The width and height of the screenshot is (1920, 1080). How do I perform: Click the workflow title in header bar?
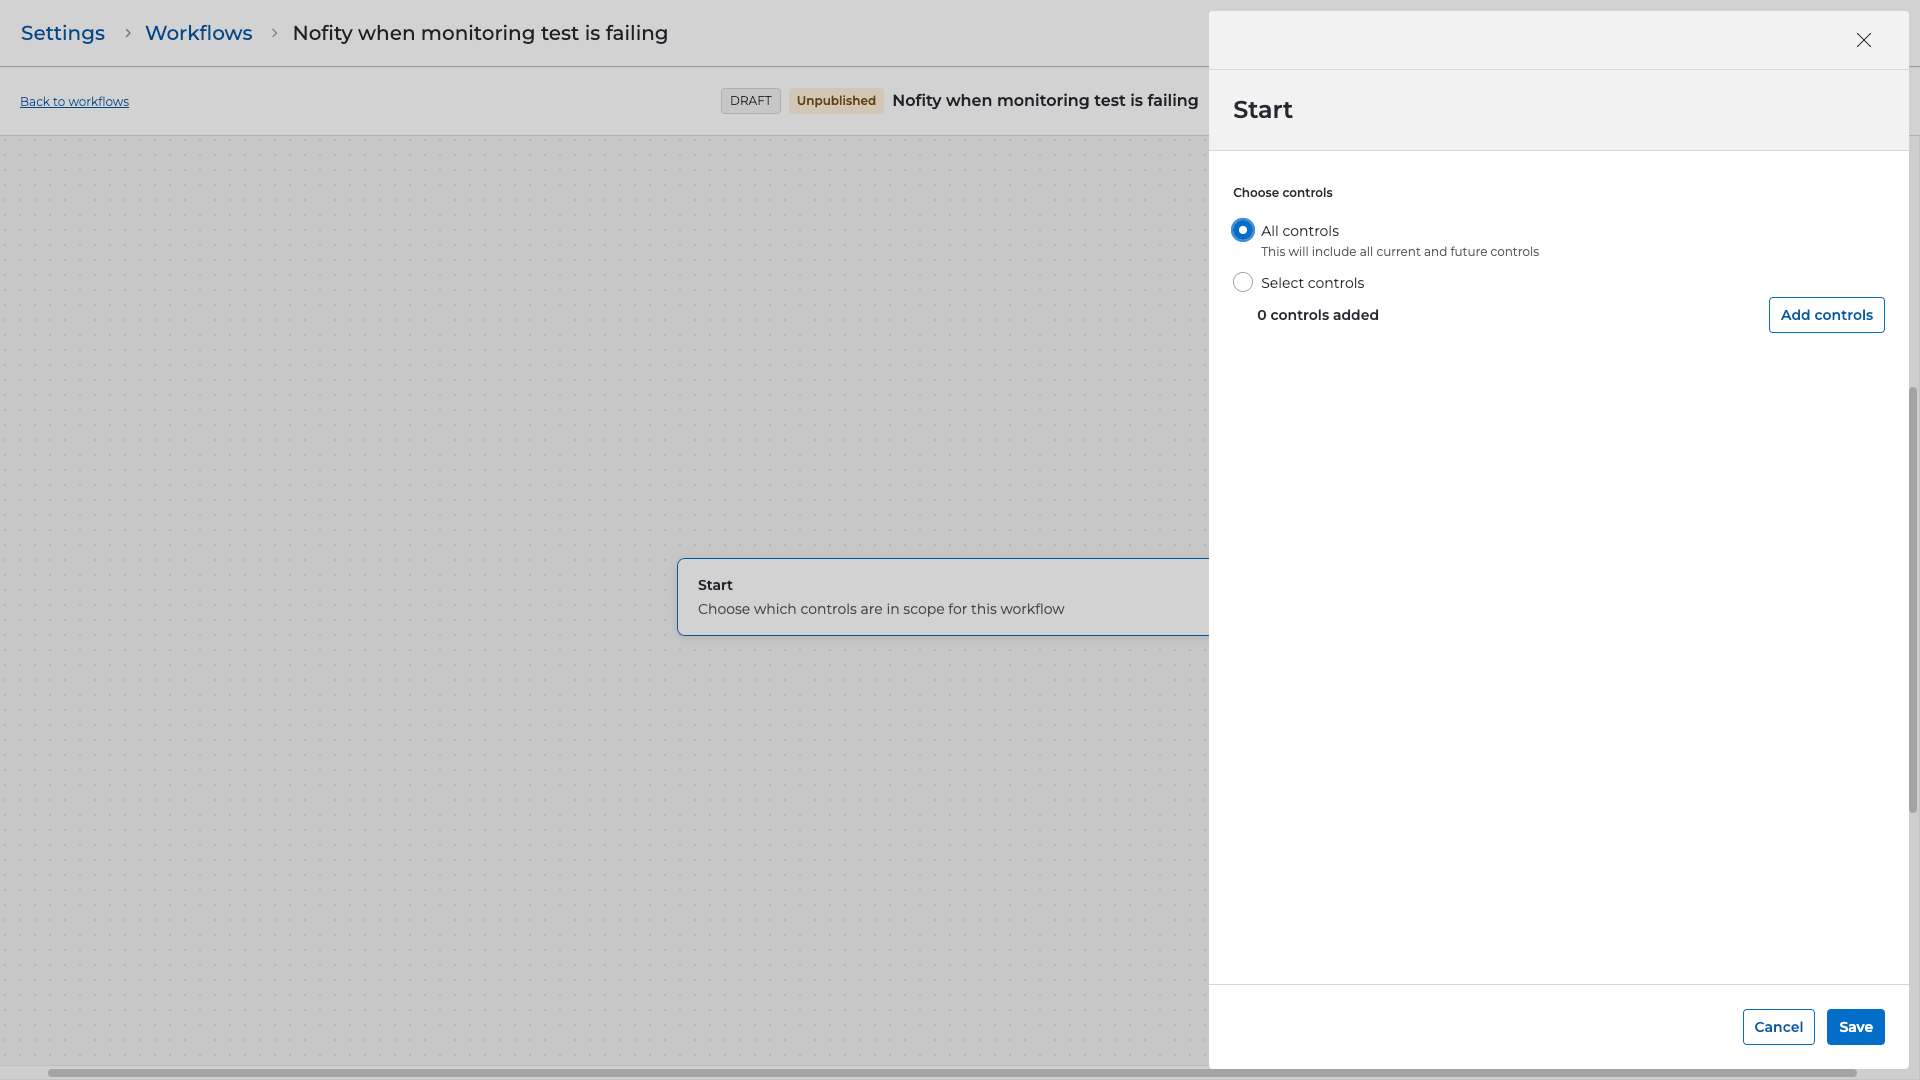coord(1044,101)
